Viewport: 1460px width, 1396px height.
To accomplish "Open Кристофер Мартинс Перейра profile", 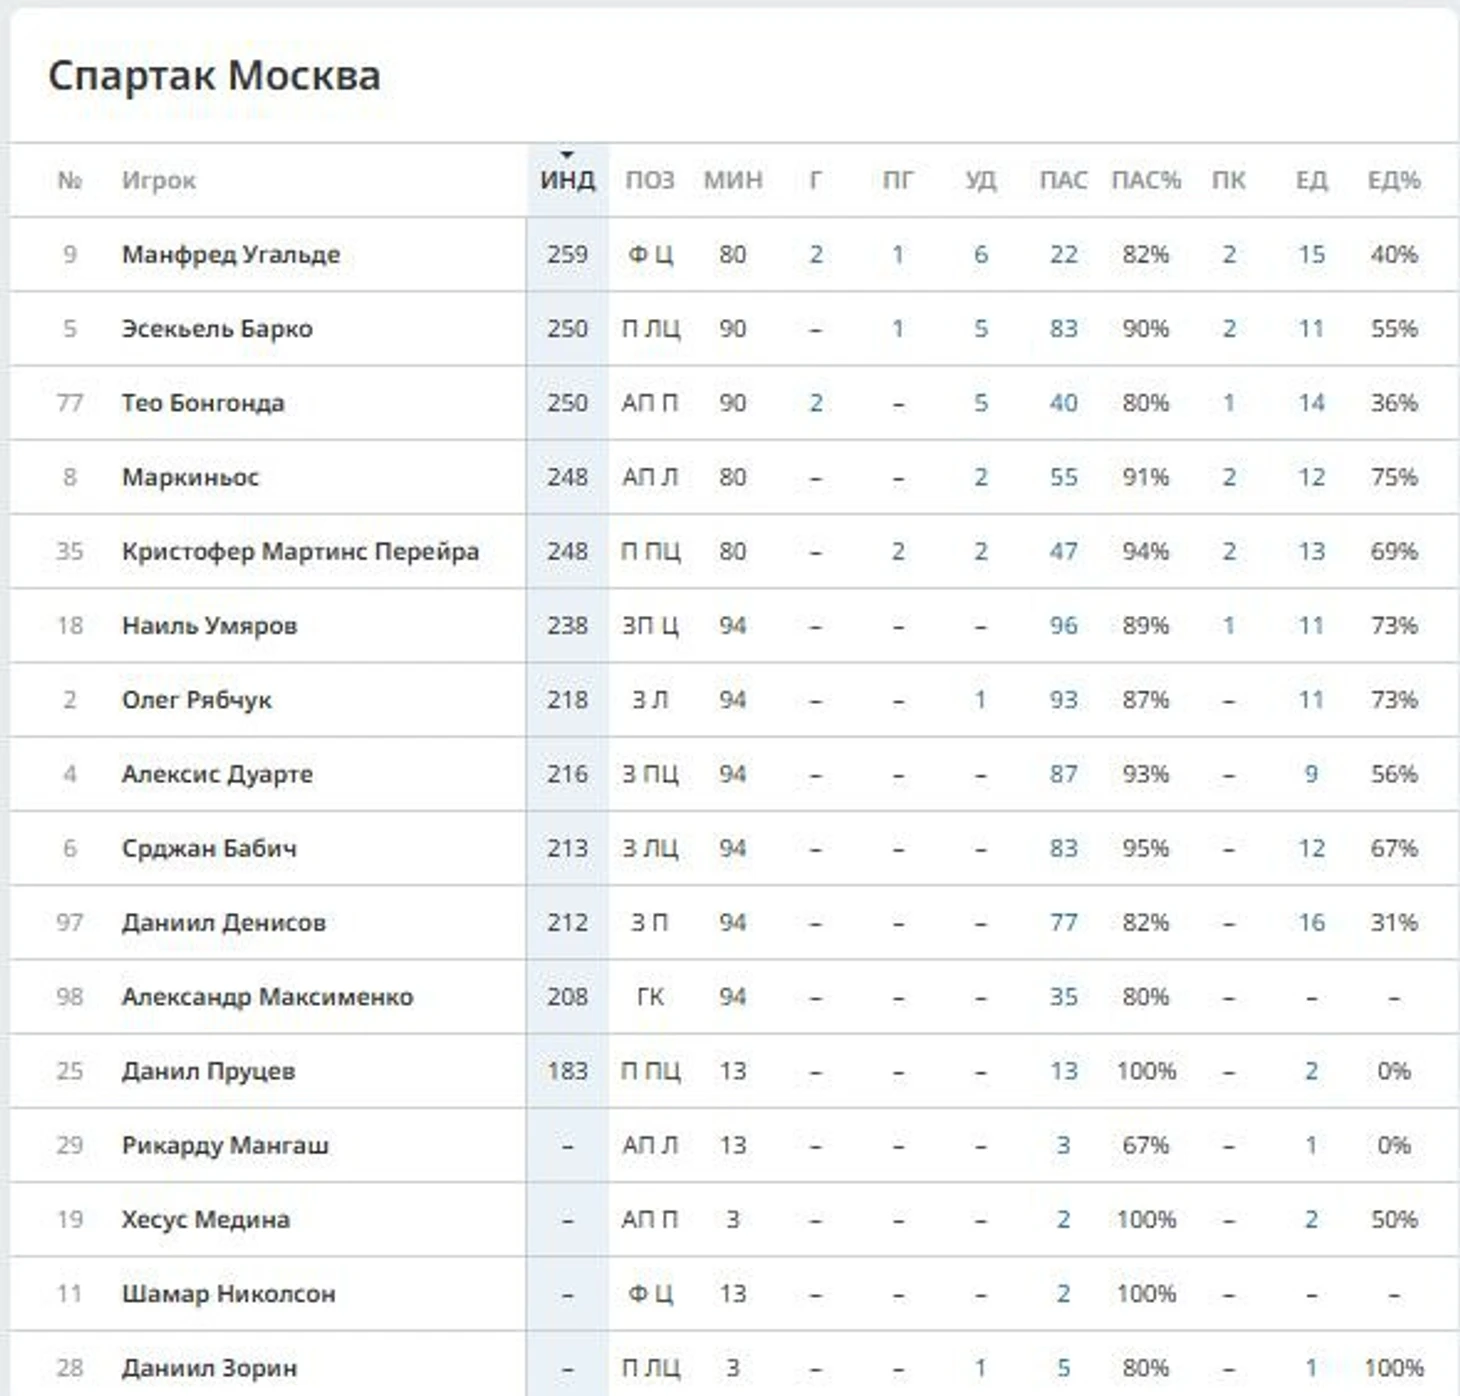I will point(300,551).
